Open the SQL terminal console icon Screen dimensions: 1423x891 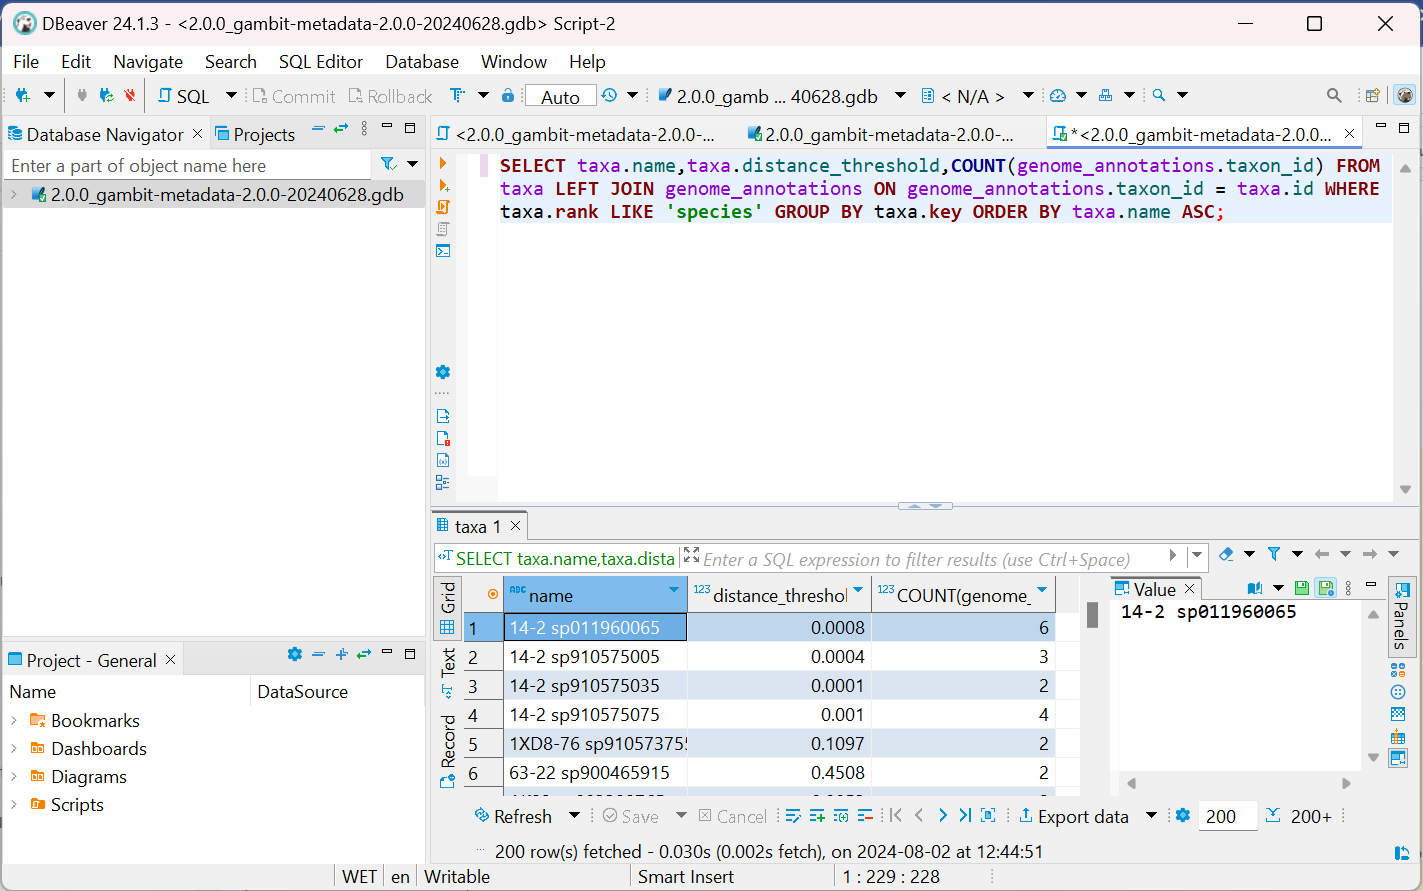click(443, 251)
